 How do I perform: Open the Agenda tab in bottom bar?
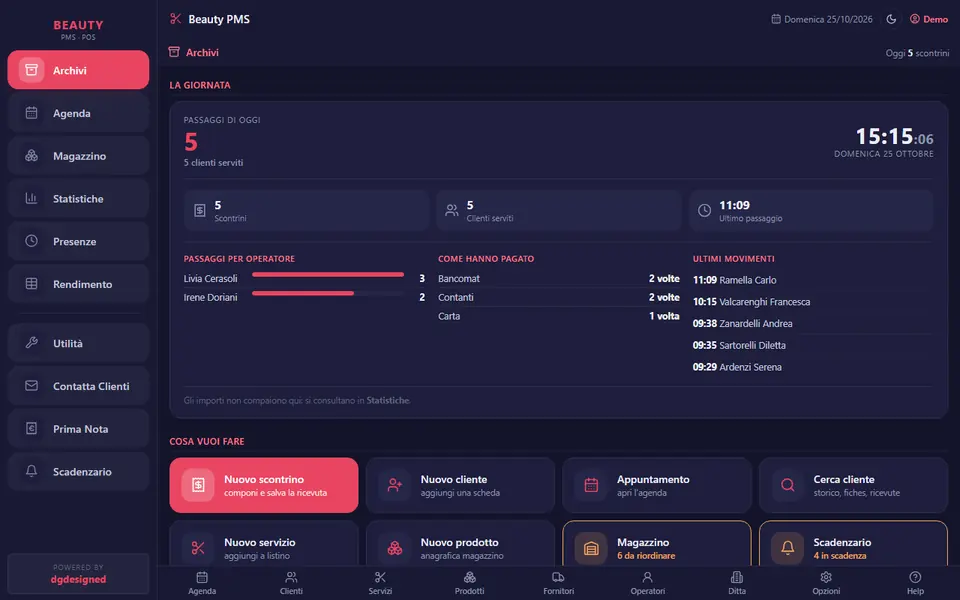coord(202,583)
